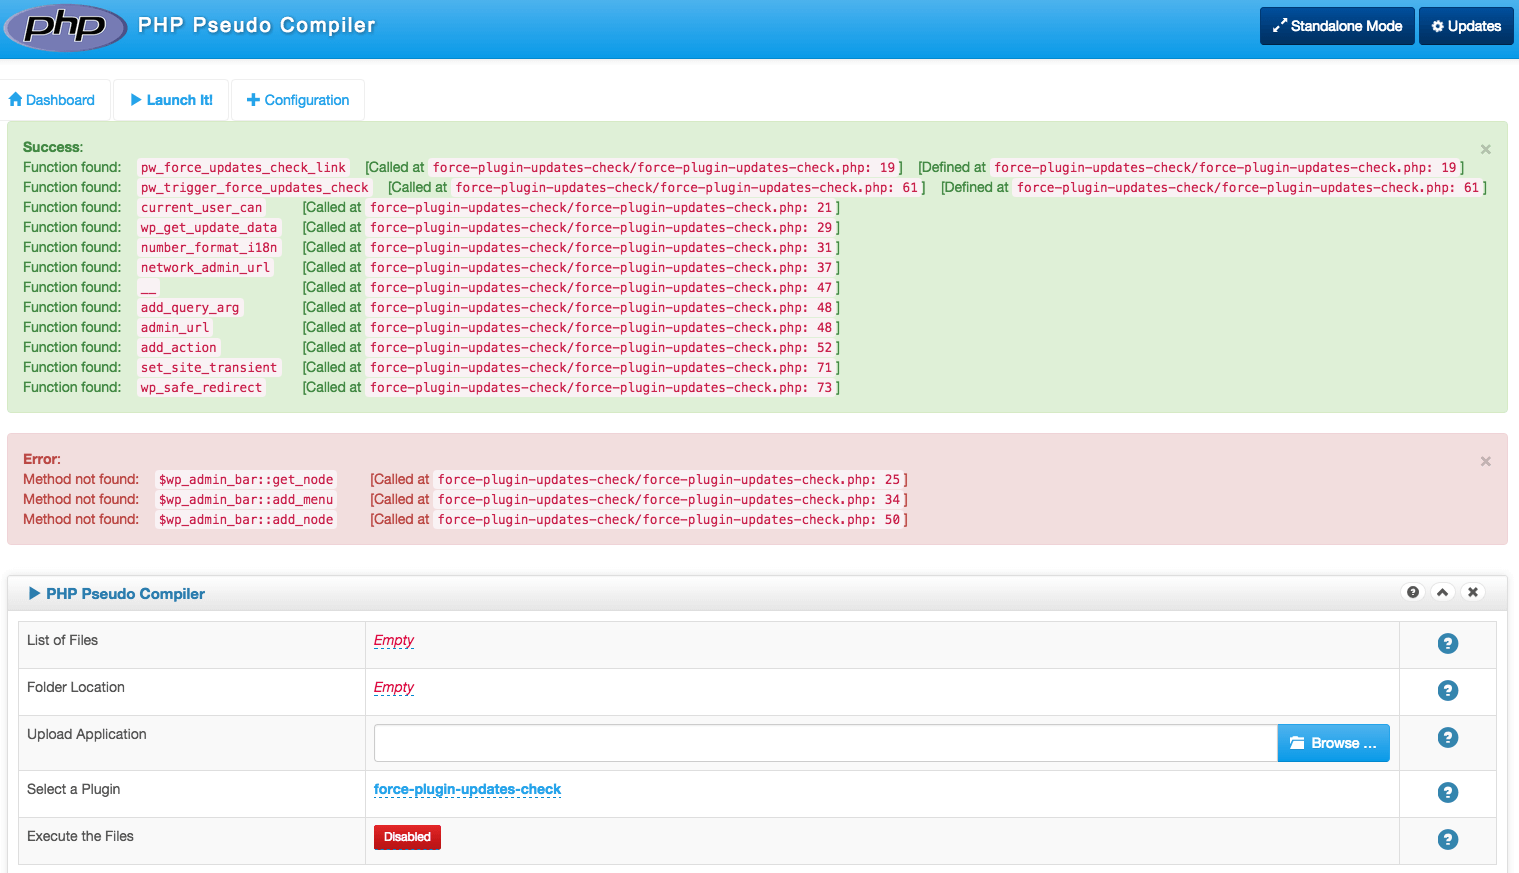Switch to the Dashboard tab
The width and height of the screenshot is (1519, 873).
[x=52, y=100]
